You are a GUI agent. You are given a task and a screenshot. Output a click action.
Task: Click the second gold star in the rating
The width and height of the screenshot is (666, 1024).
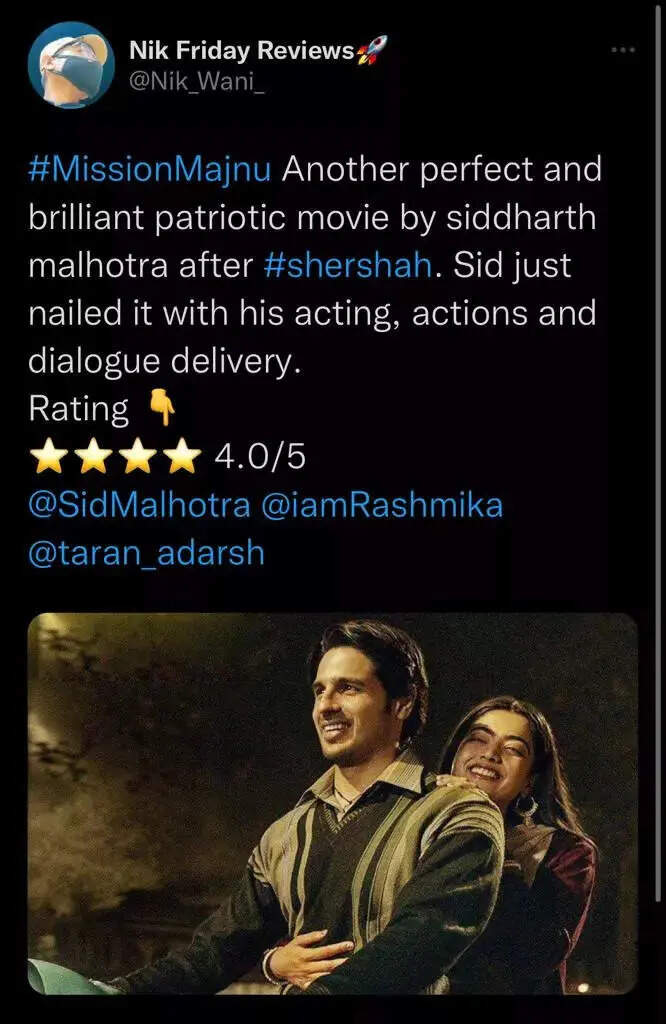click(93, 456)
